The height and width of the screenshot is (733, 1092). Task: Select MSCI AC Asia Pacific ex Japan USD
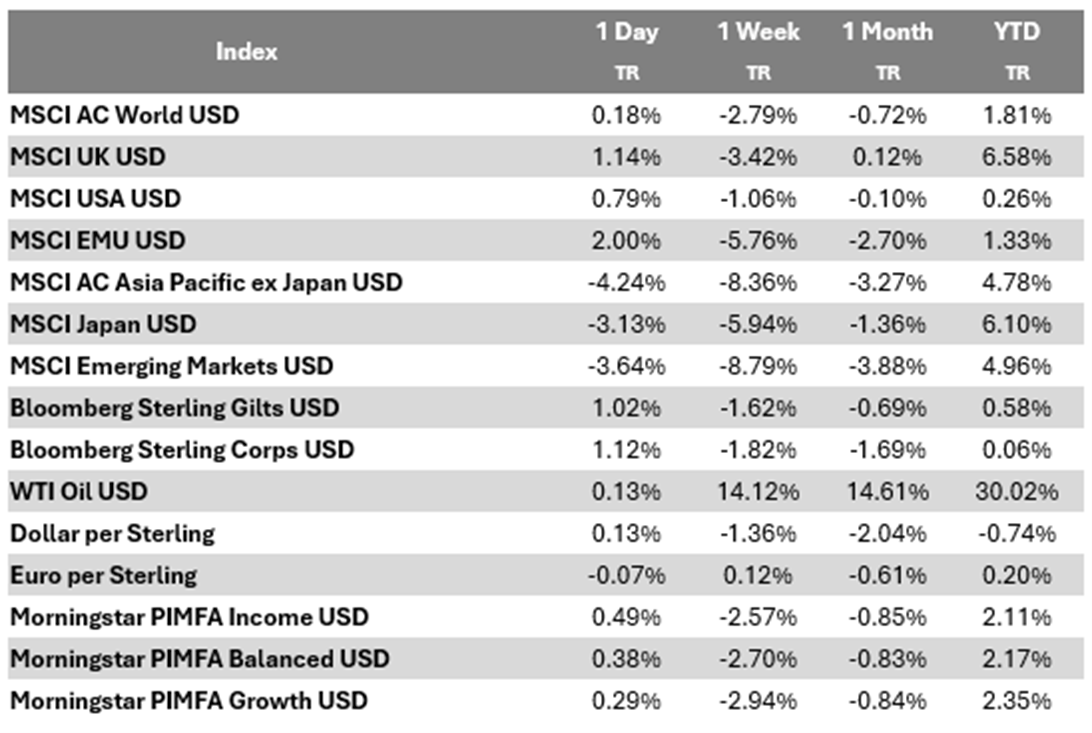click(x=206, y=283)
